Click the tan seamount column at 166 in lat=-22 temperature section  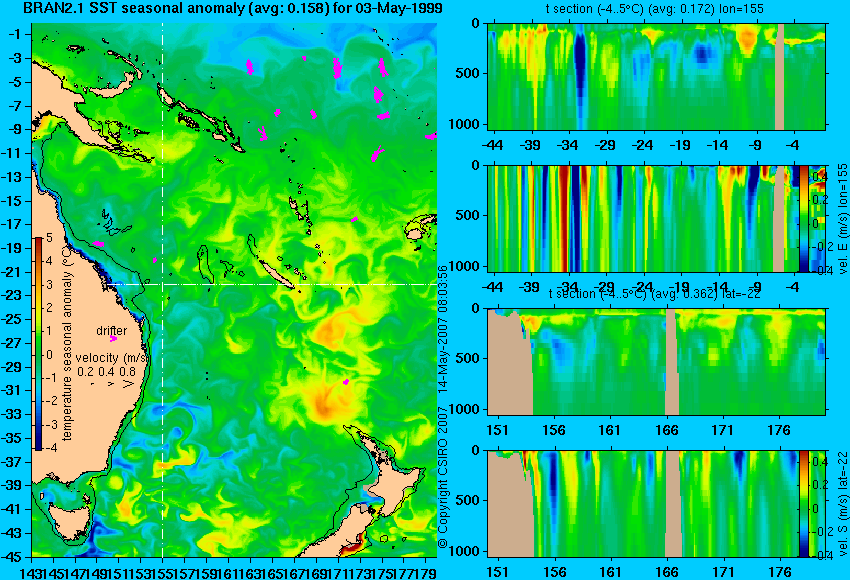click(672, 362)
